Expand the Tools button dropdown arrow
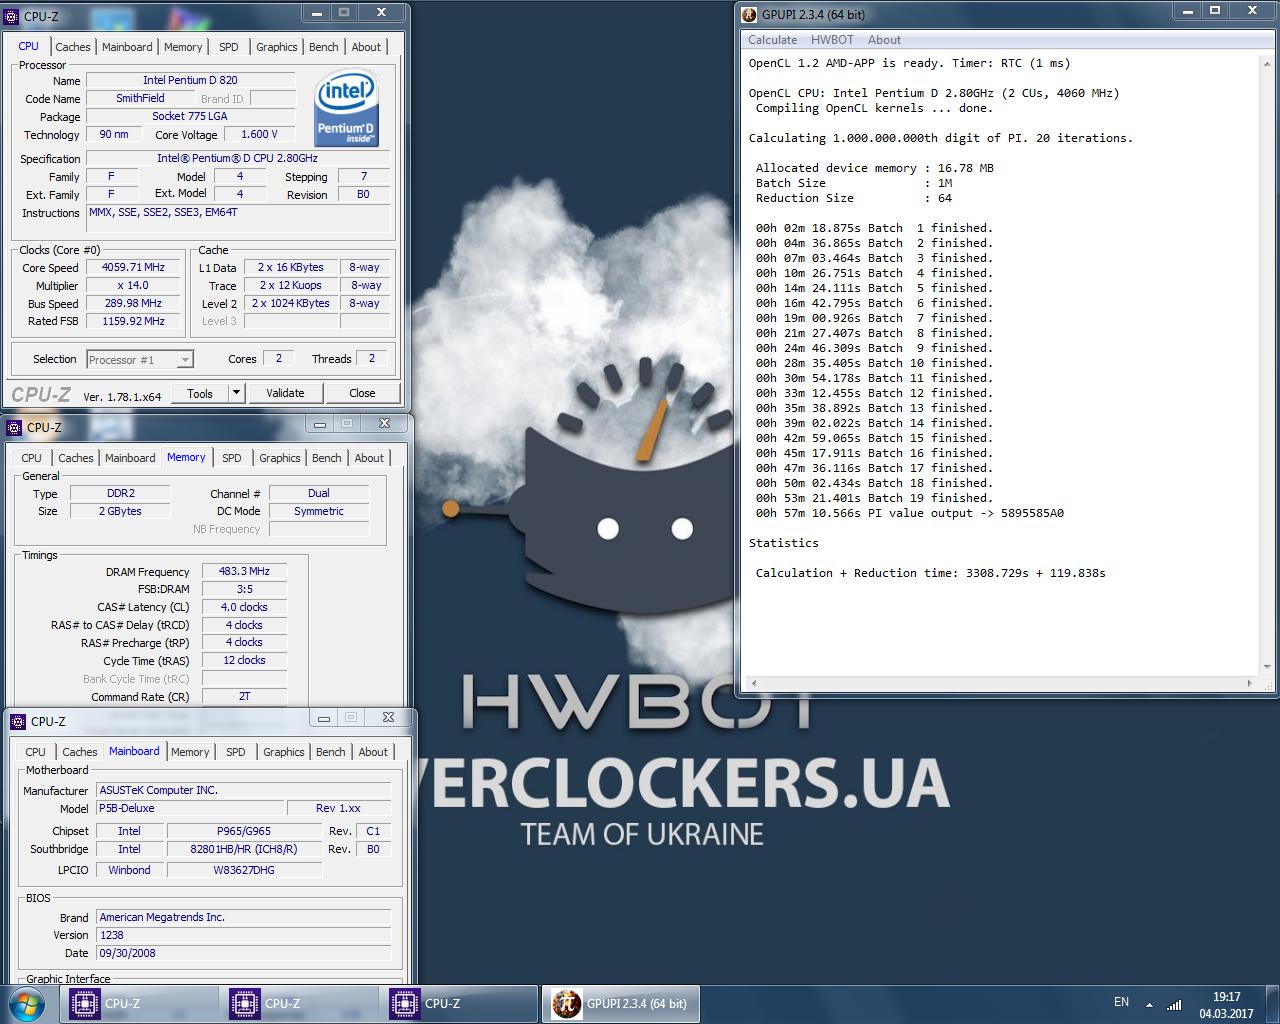 pyautogui.click(x=237, y=393)
